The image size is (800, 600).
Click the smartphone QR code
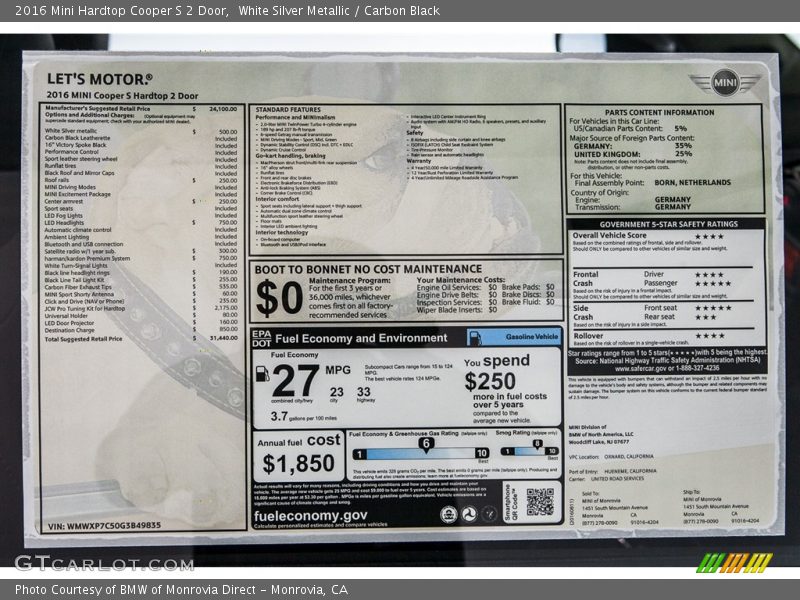click(x=540, y=502)
